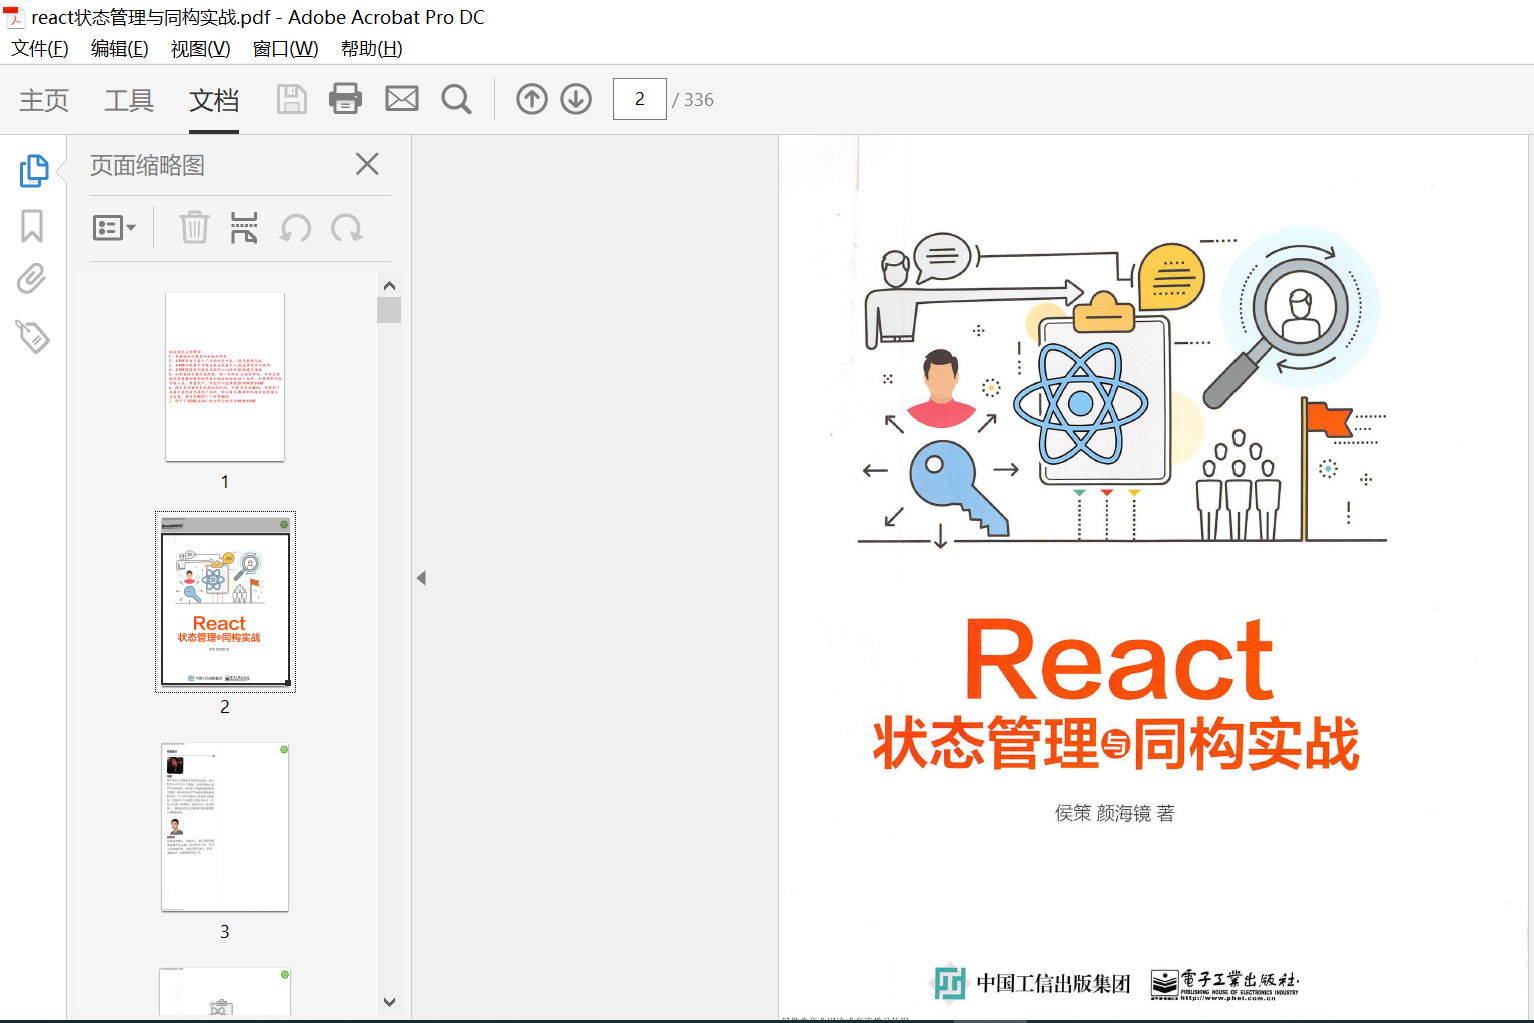Screen dimensions: 1534x1023
Task: Open the 编辑(E) menu
Action: (x=120, y=48)
